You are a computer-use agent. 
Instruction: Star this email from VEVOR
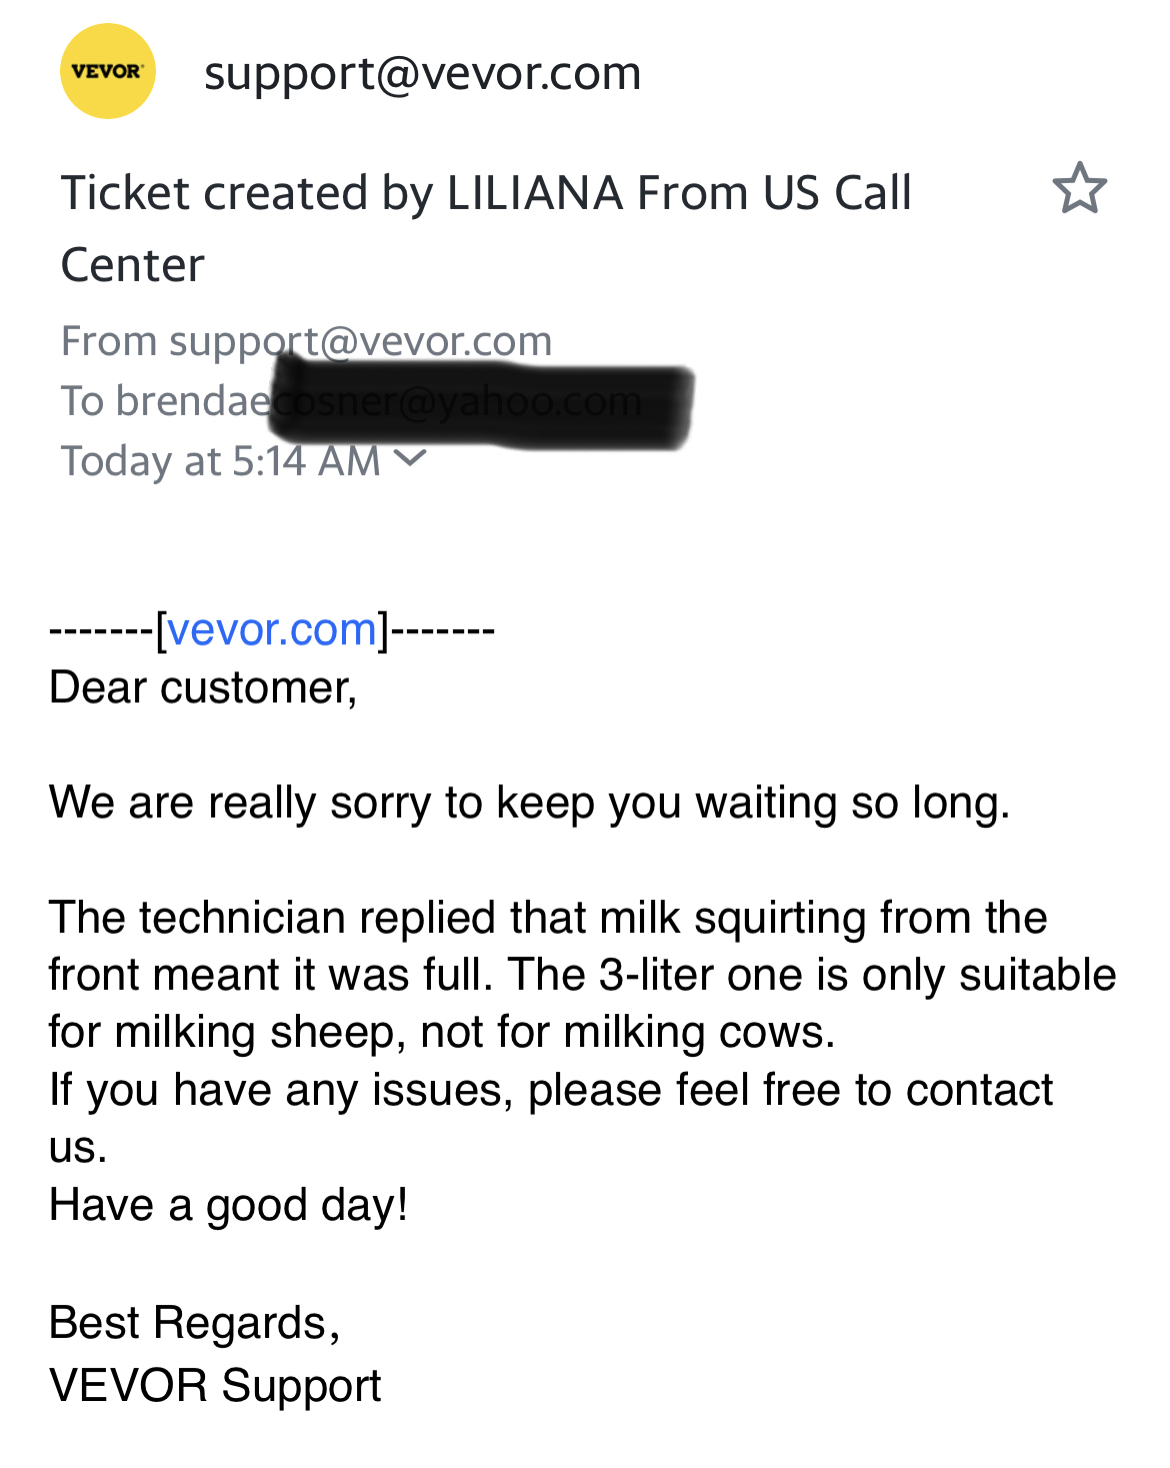point(1079,188)
